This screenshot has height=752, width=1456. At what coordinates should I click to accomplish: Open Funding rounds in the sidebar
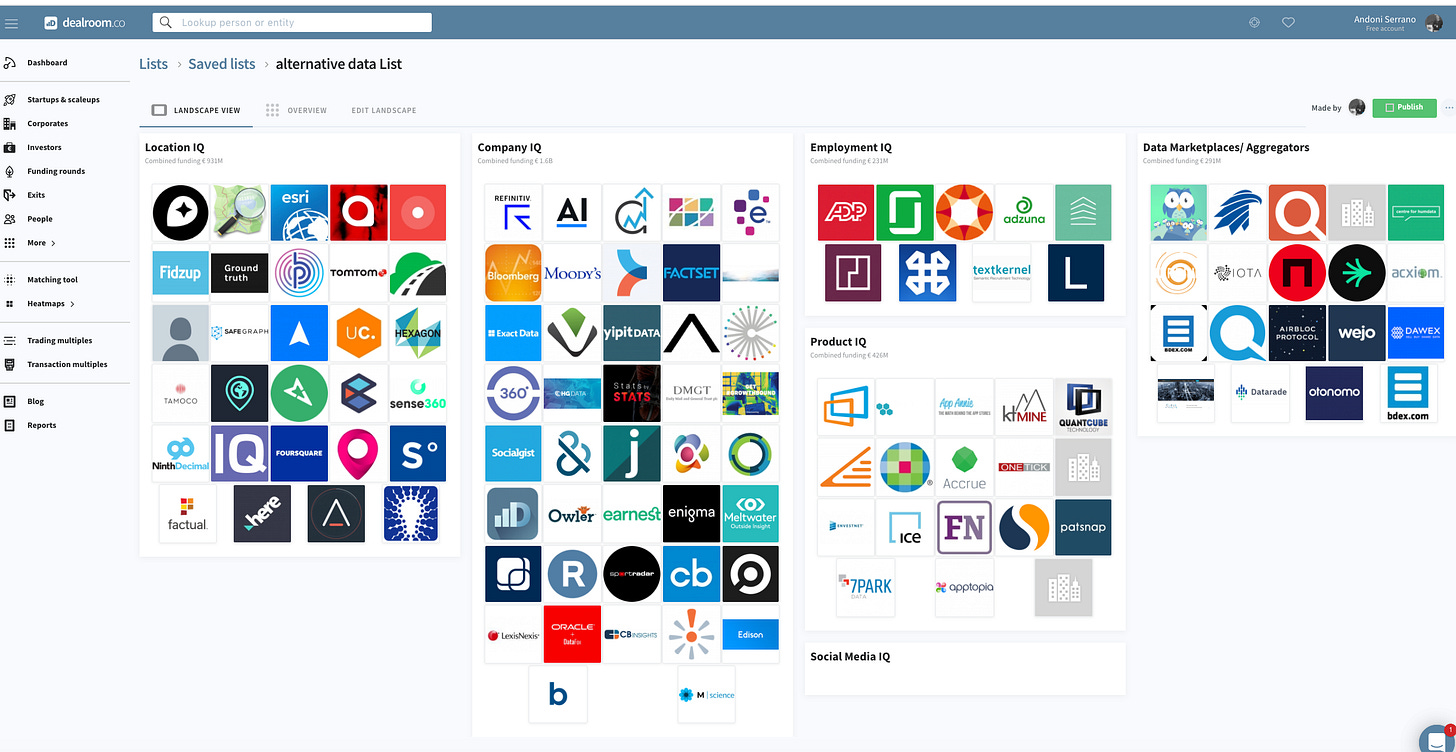(x=56, y=171)
